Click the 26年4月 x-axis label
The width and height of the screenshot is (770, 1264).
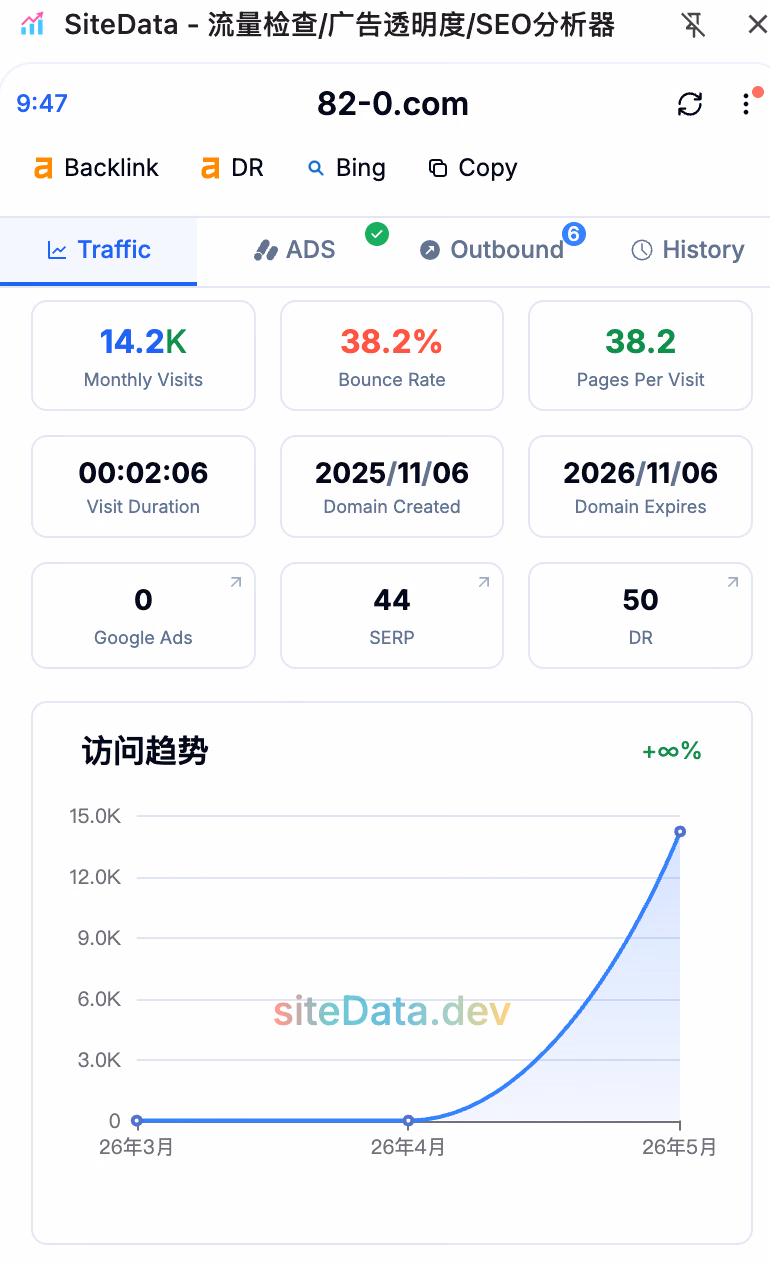408,1148
